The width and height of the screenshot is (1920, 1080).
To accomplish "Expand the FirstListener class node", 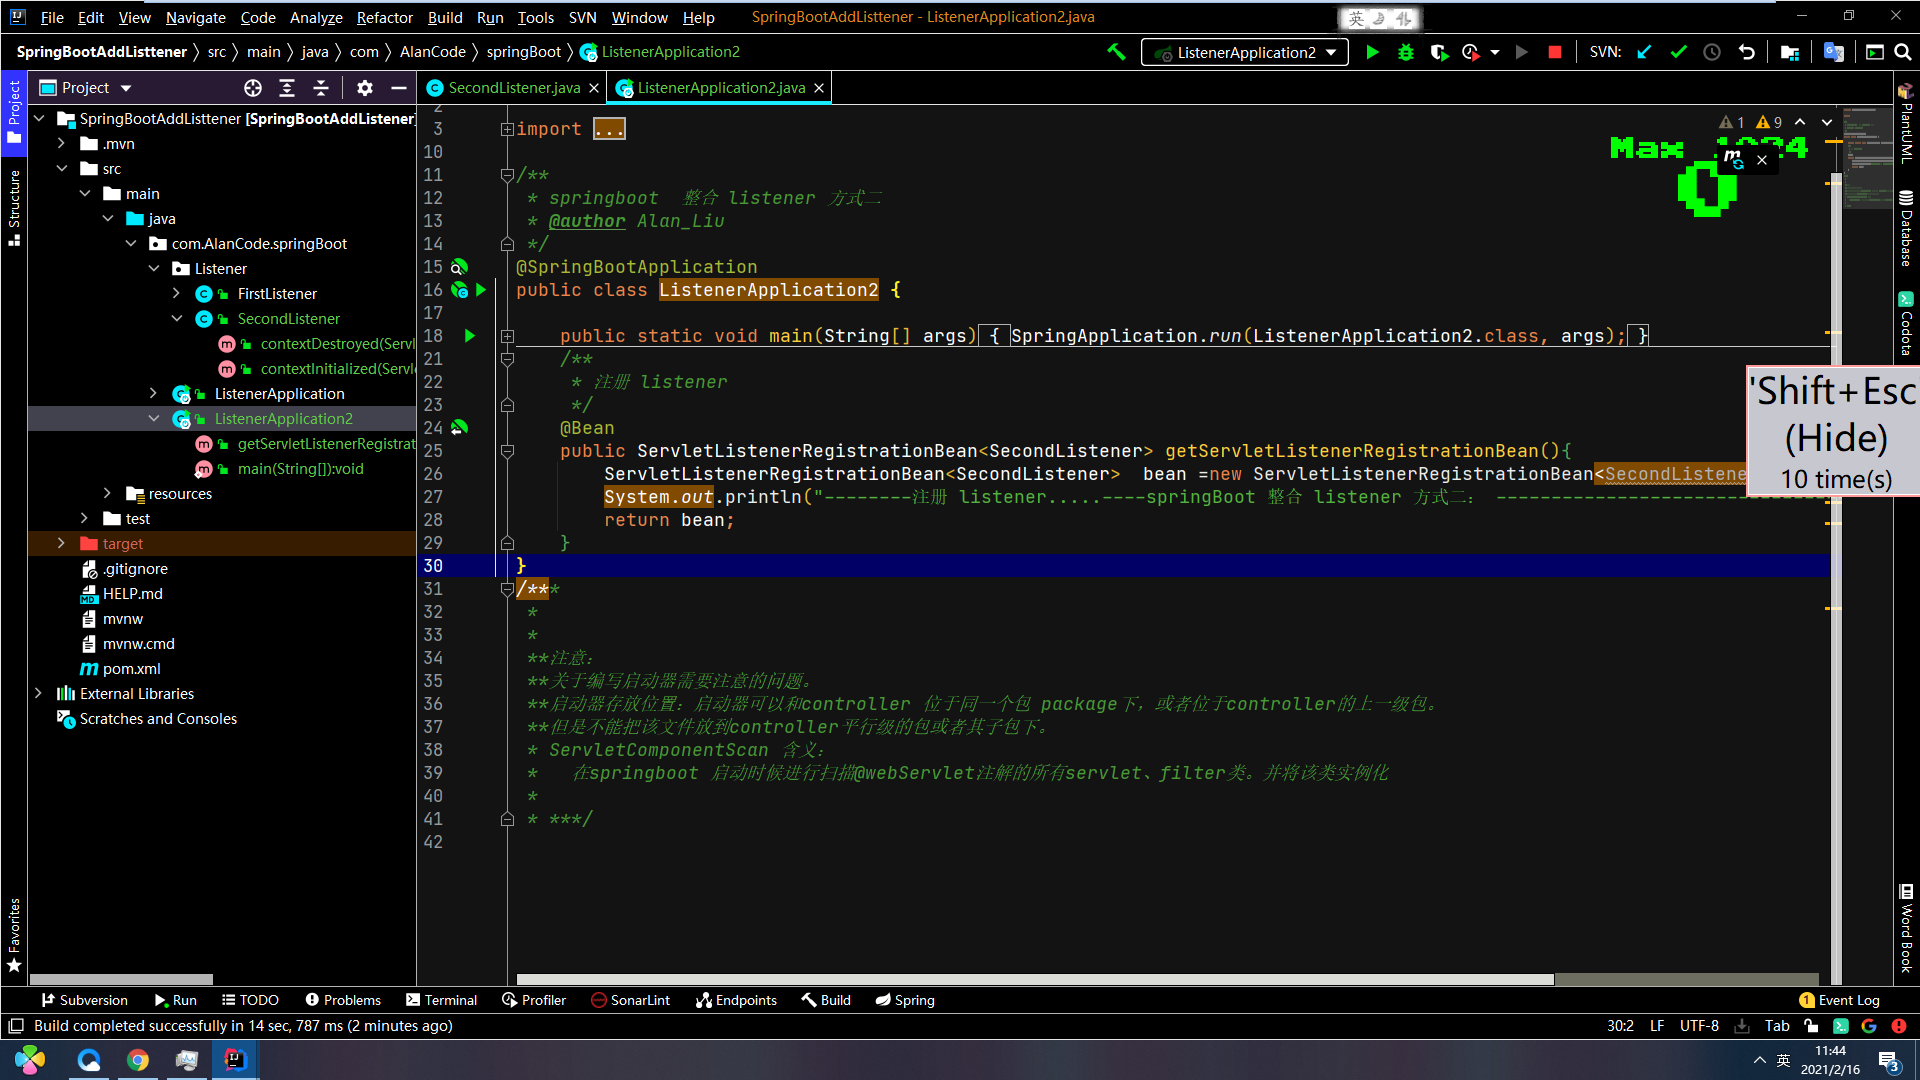I will coord(177,294).
